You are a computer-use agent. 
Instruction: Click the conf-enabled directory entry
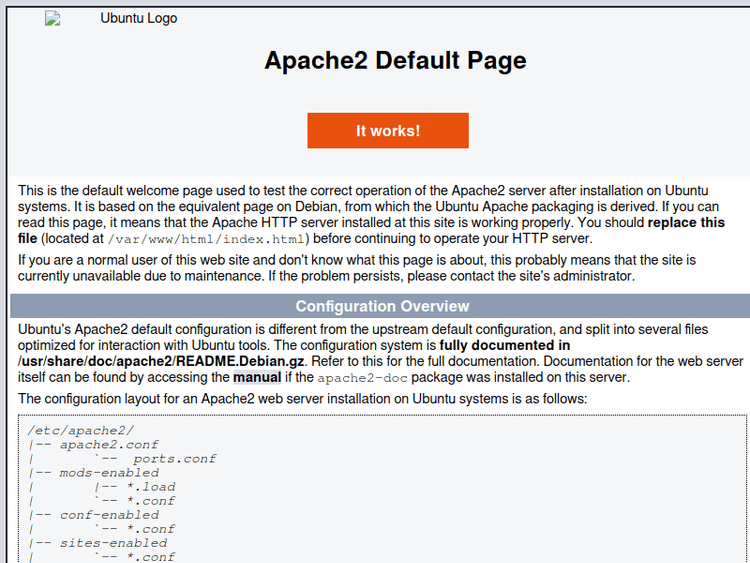(108, 515)
